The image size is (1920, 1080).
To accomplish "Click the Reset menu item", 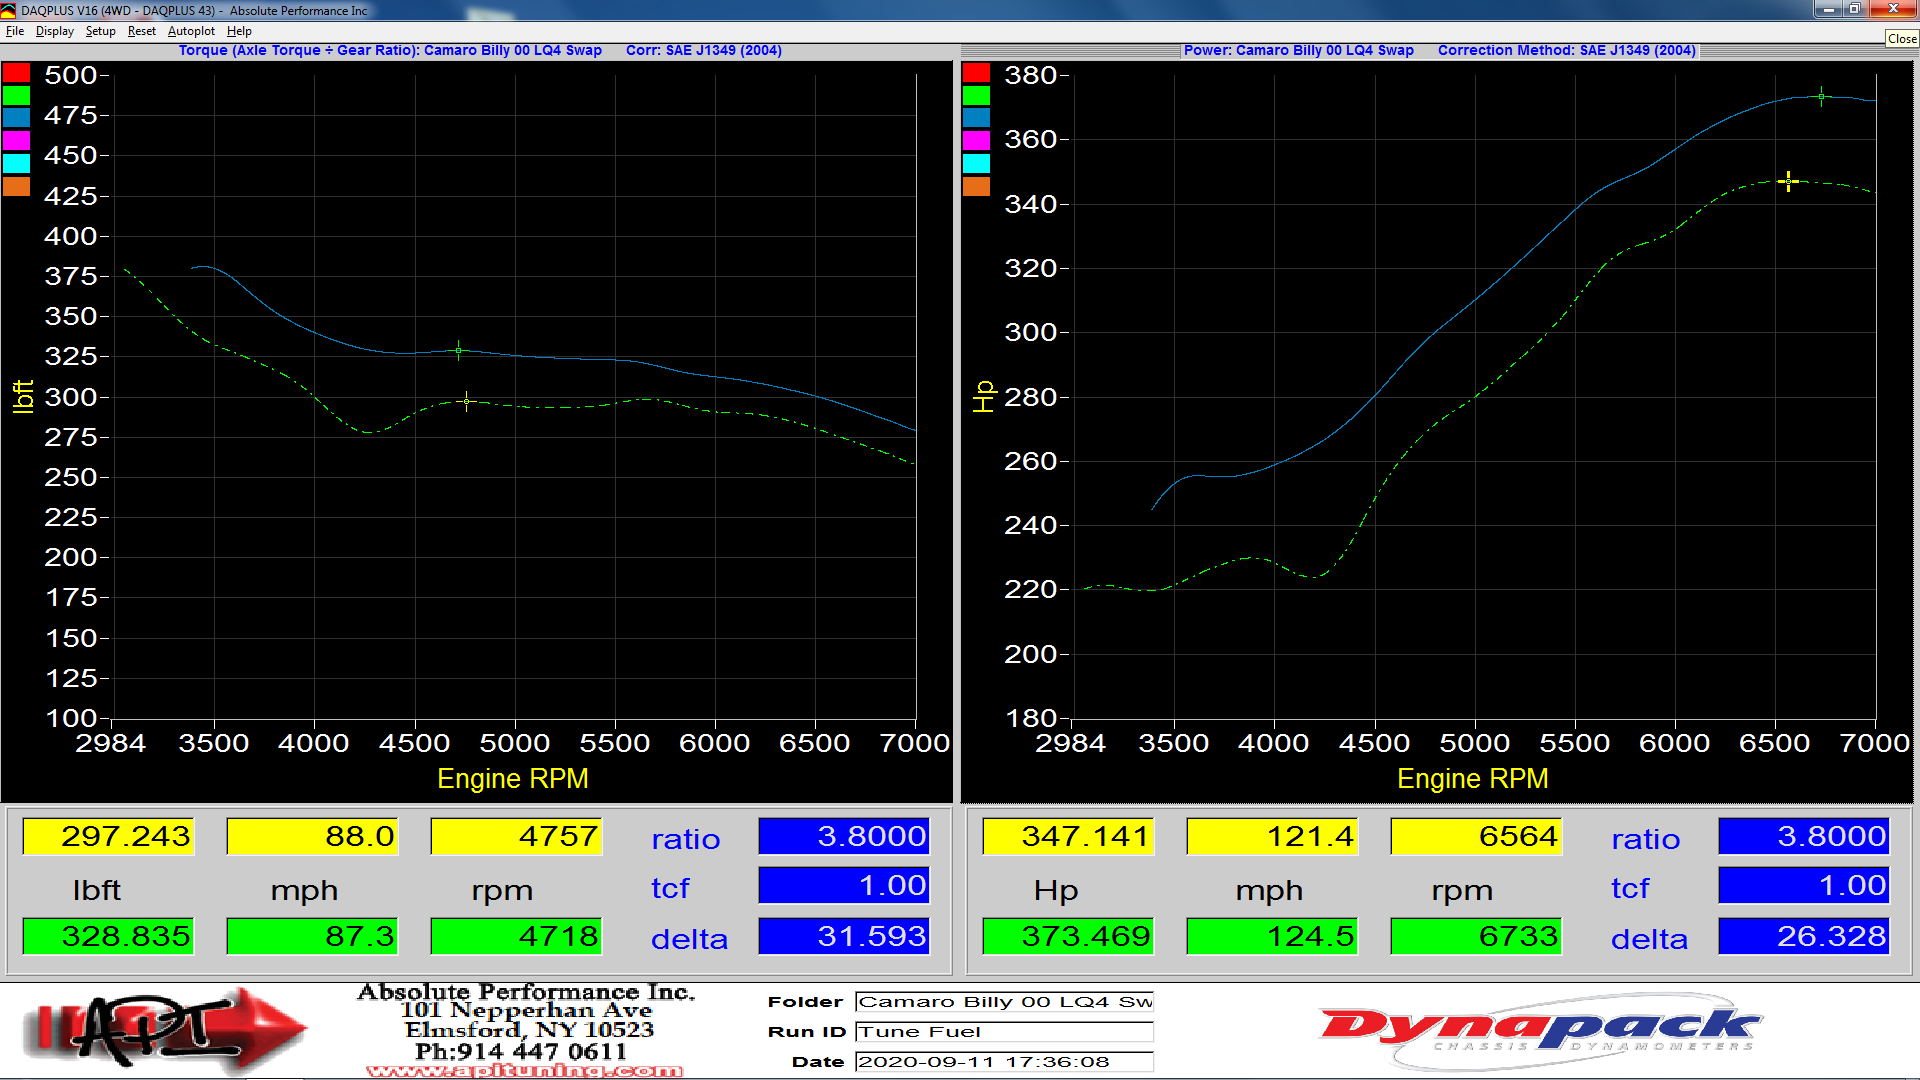I will [141, 31].
